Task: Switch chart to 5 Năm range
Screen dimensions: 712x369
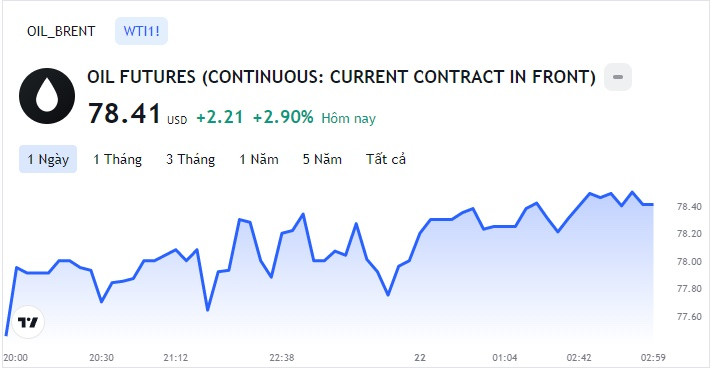Action: [322, 159]
